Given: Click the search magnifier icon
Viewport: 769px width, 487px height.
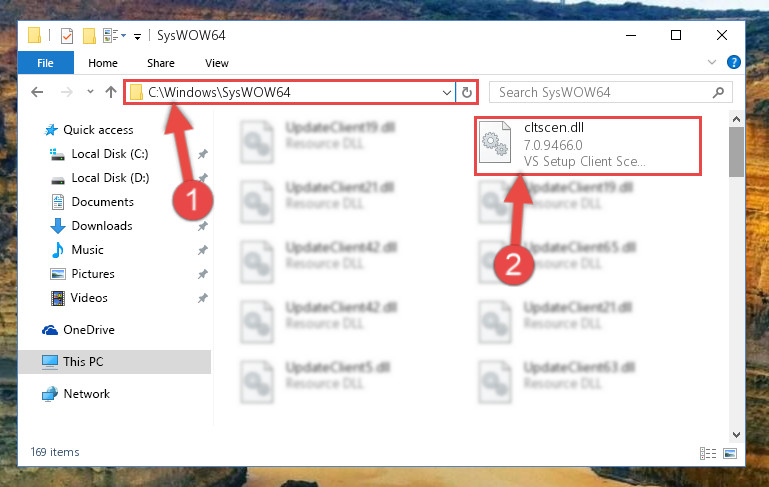Looking at the screenshot, I should click(718, 92).
